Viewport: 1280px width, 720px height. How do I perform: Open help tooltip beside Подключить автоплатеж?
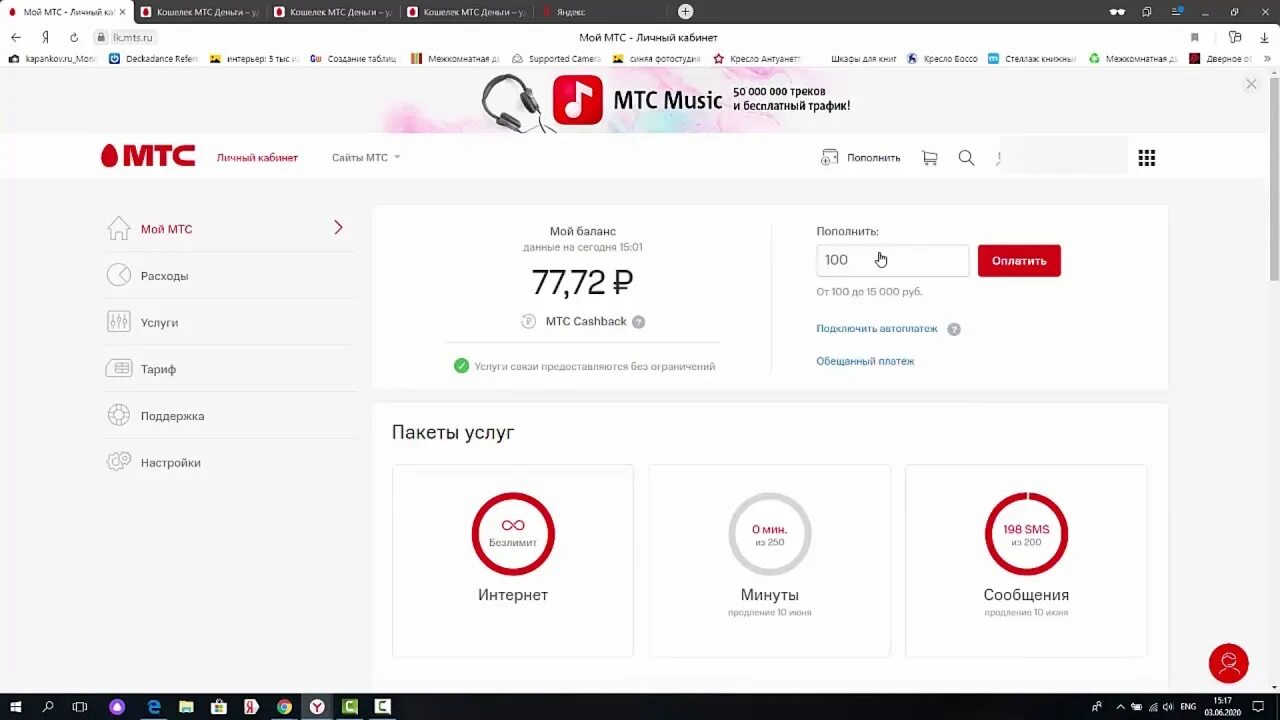(x=954, y=329)
